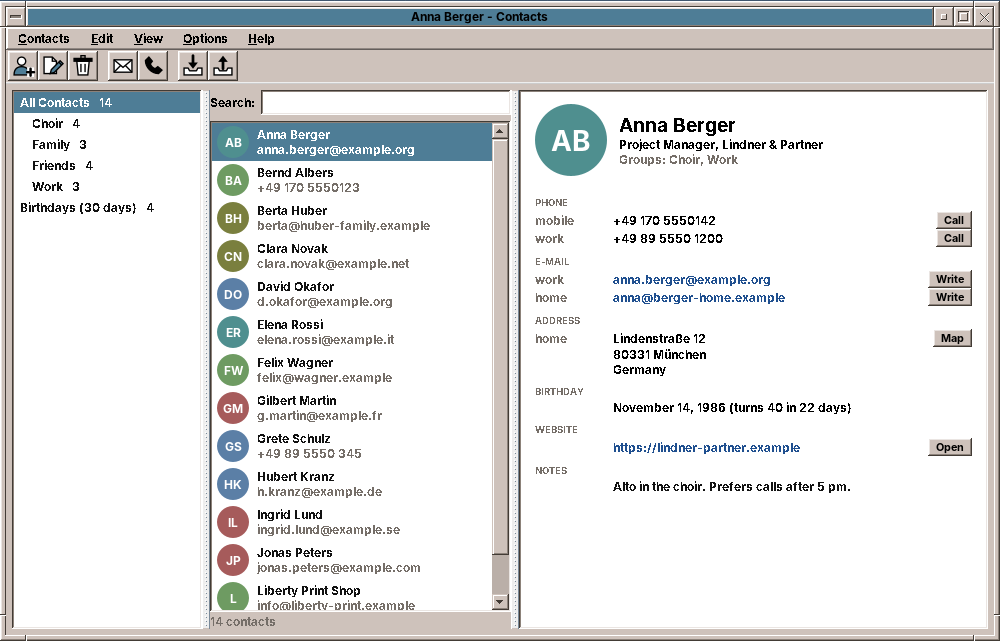Click the CN avatar of Clara Novak
This screenshot has height=641, width=1000.
(233, 256)
